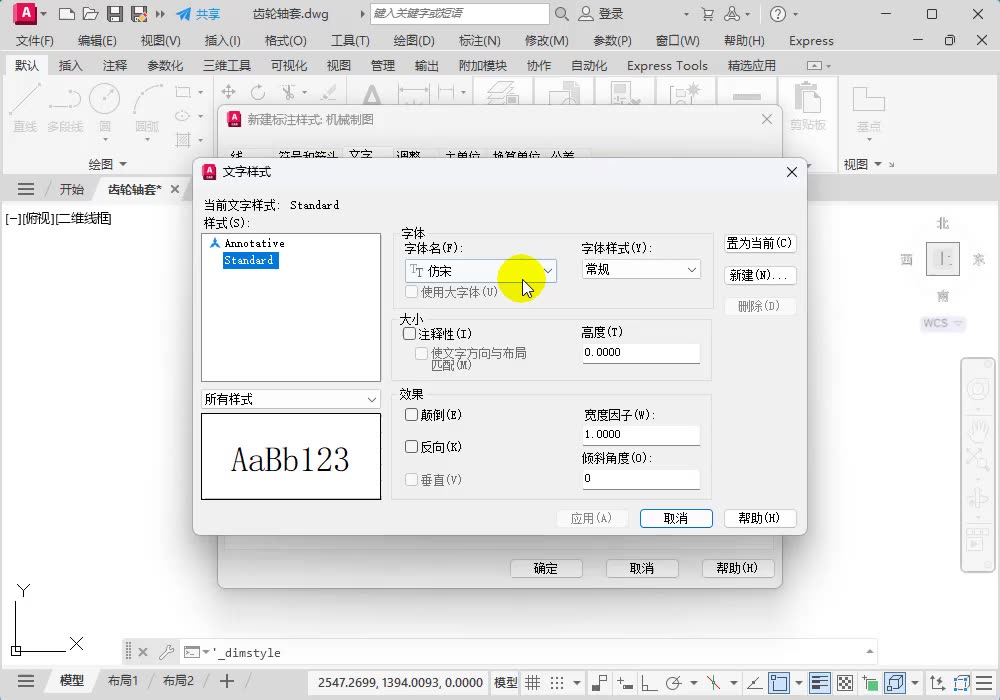Screen dimensions: 1000x700
Task: Select the 直线 line tool in ribbon
Action: (26, 108)
